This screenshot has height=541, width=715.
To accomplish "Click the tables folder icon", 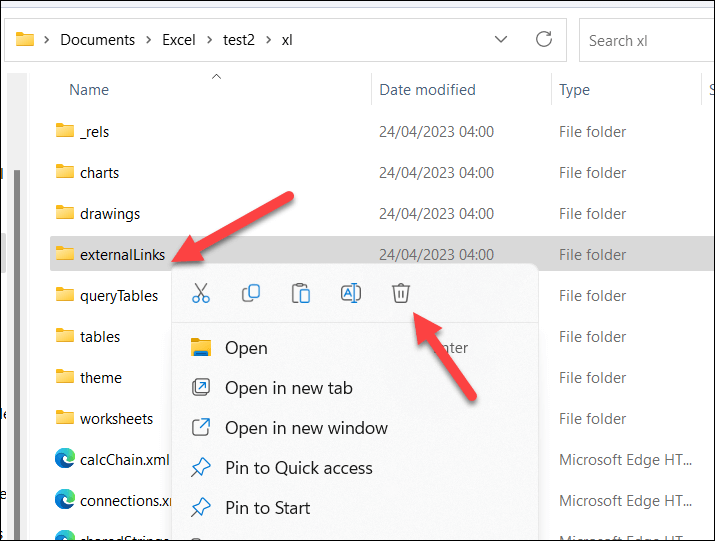I will click(65, 335).
